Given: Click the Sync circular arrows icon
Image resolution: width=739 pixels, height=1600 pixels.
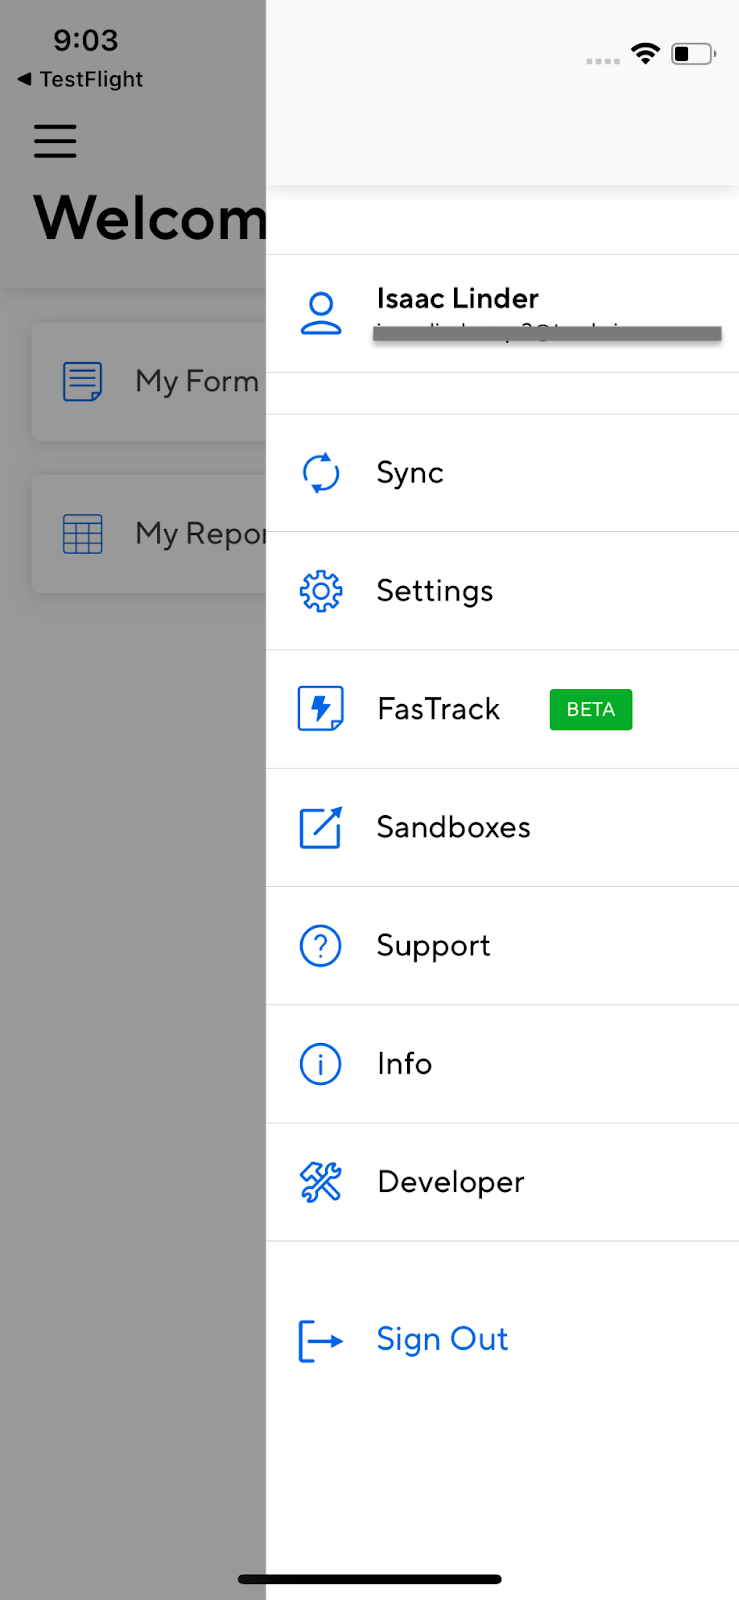Looking at the screenshot, I should pyautogui.click(x=321, y=473).
